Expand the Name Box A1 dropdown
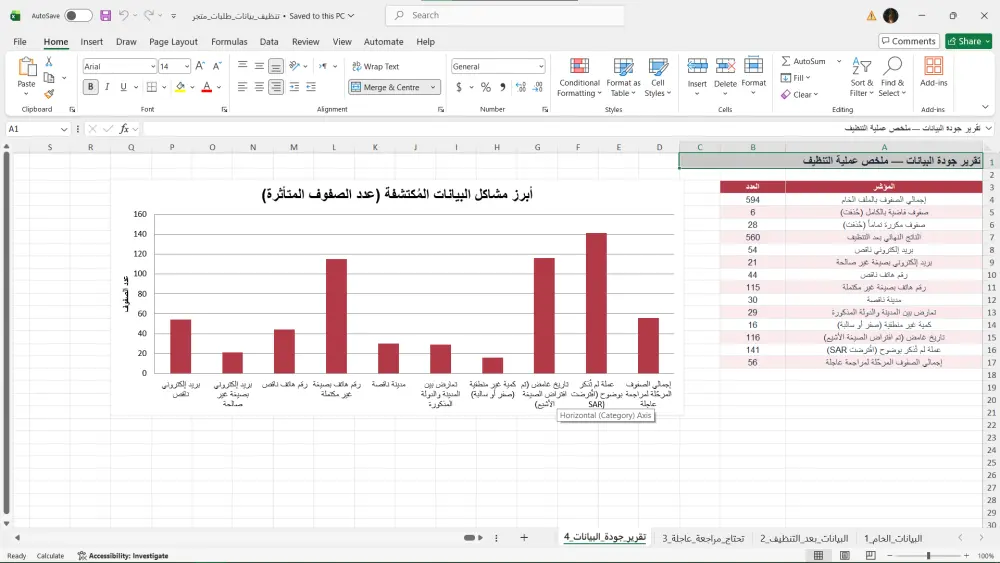The width and height of the screenshot is (1000, 563). [x=64, y=129]
